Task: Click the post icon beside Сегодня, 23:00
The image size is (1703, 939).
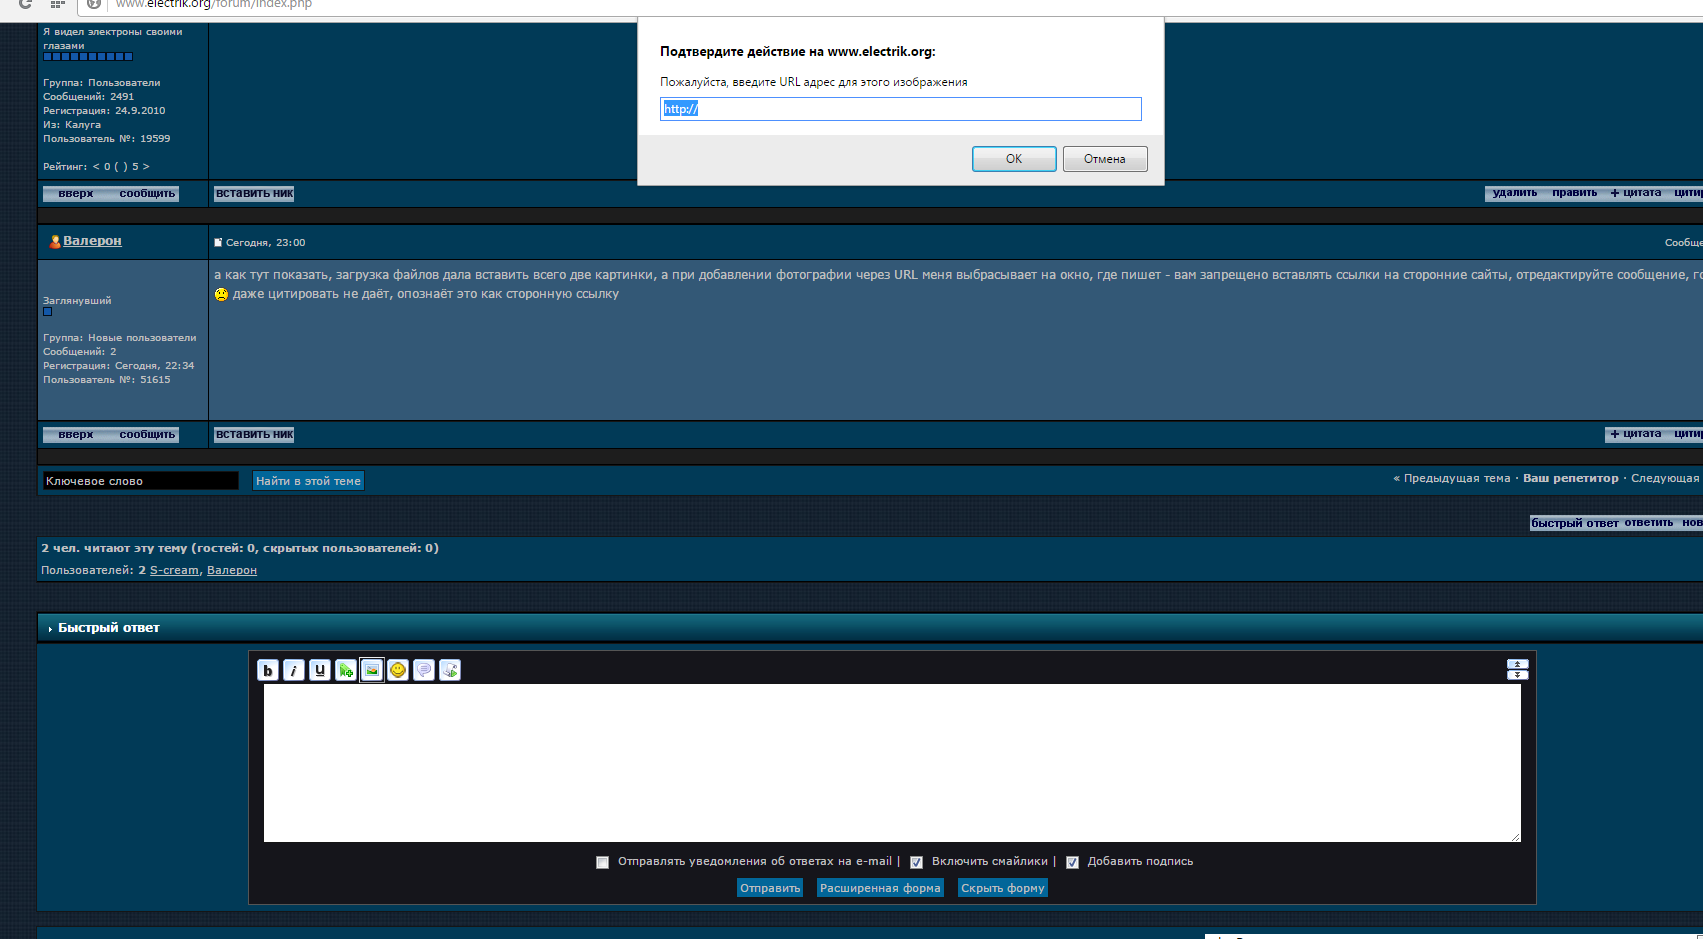Action: [218, 243]
